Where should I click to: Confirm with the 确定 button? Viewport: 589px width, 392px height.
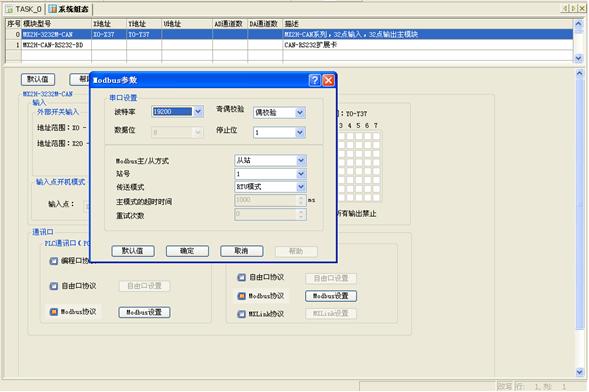click(187, 251)
